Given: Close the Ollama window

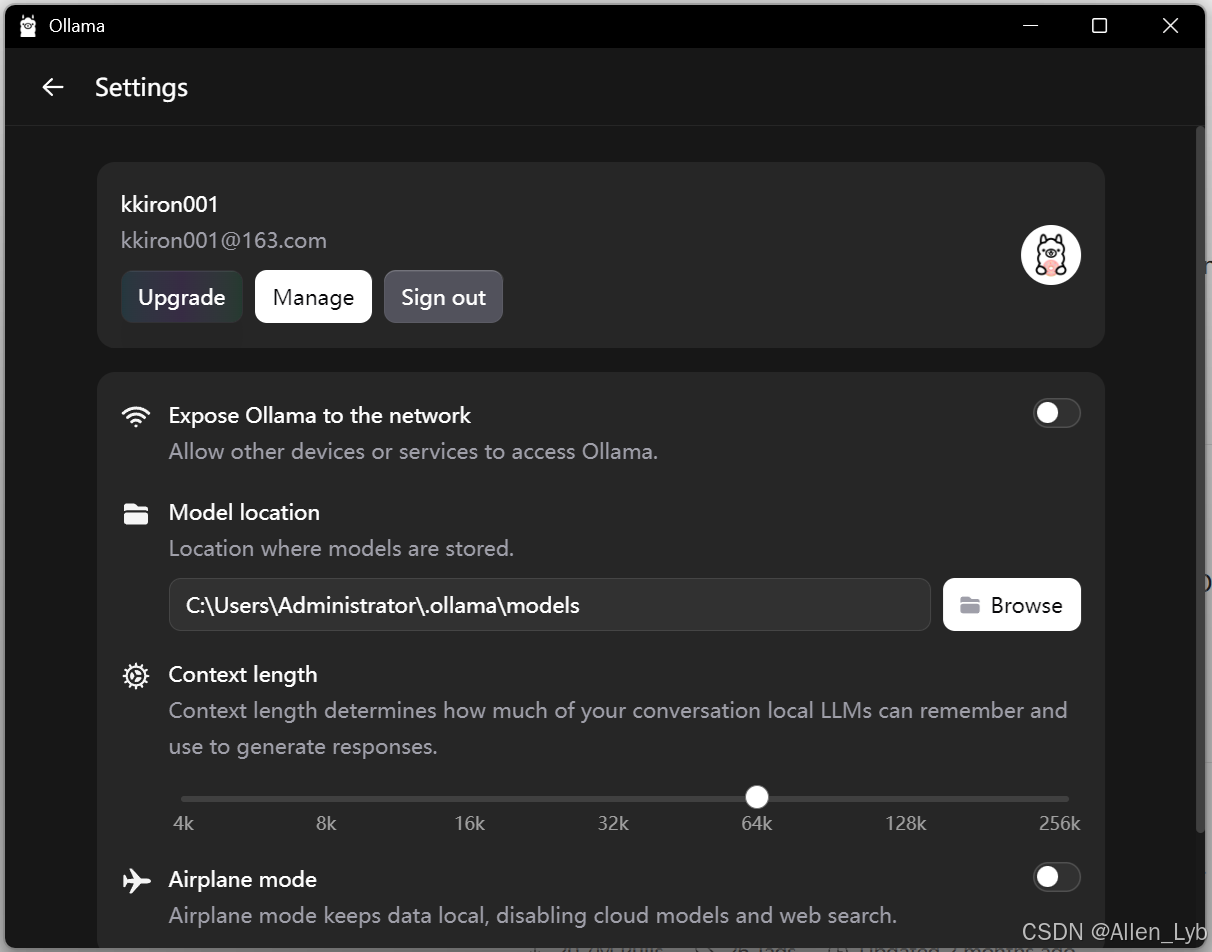Looking at the screenshot, I should (x=1170, y=26).
